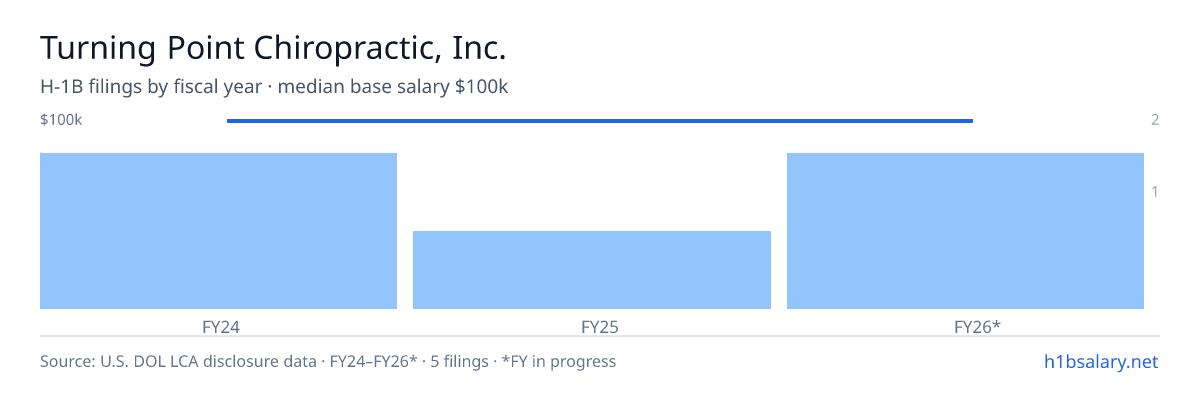Select the chart title Turning Point Chiropractic, Inc.
The height and width of the screenshot is (400, 1200).
pos(273,48)
